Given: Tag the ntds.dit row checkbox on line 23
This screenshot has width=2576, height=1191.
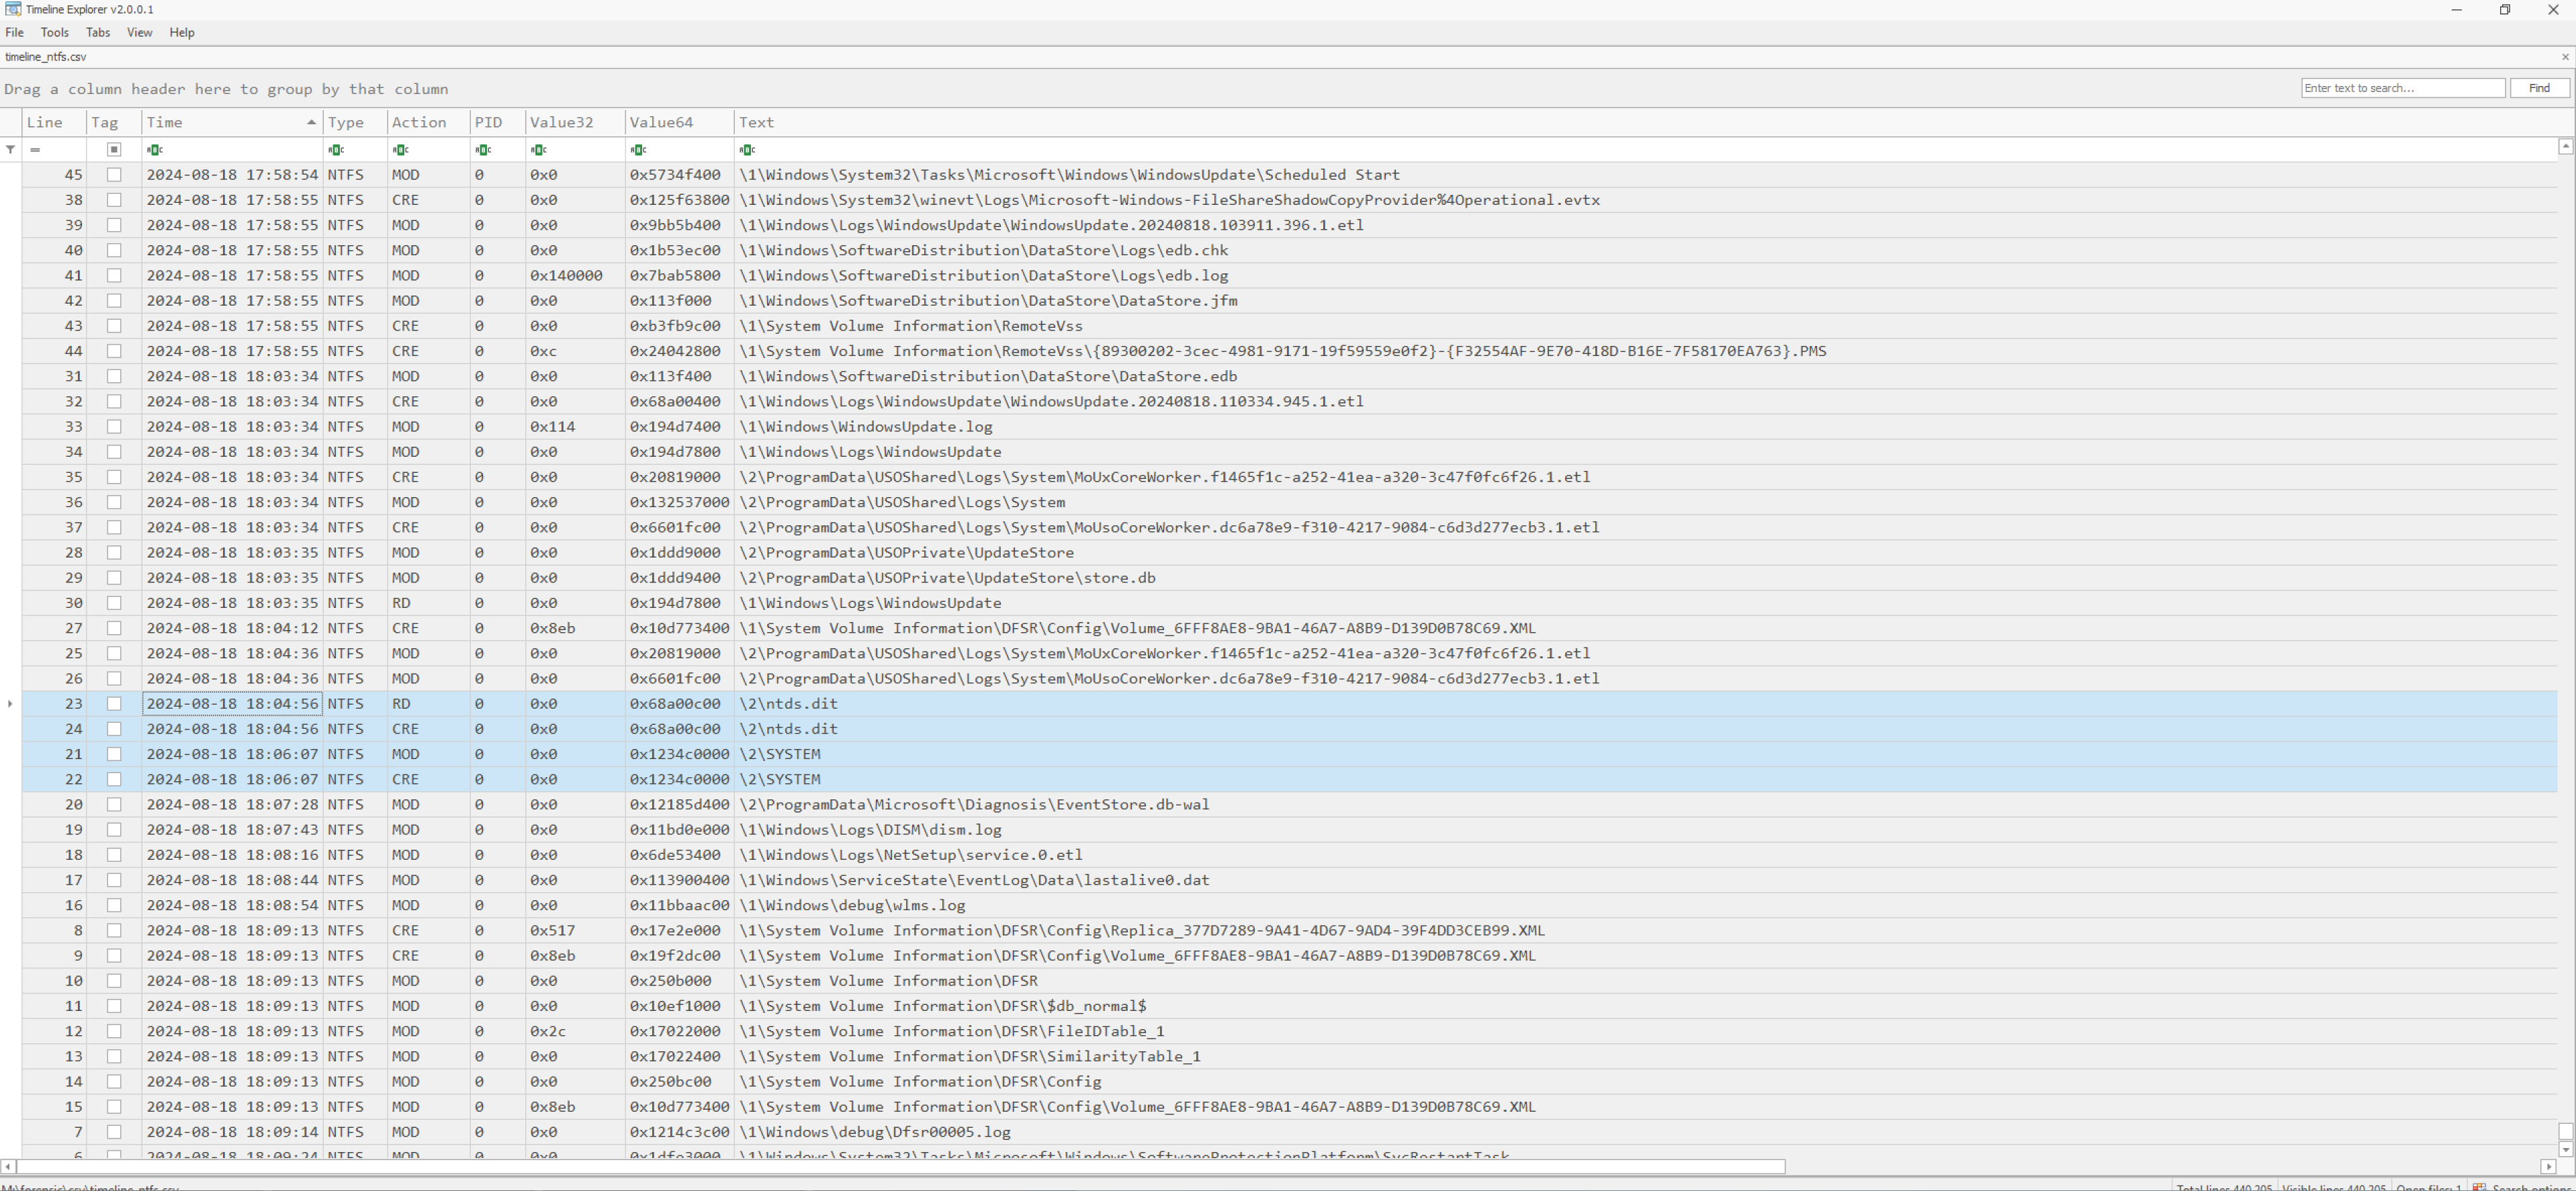Looking at the screenshot, I should (x=115, y=703).
